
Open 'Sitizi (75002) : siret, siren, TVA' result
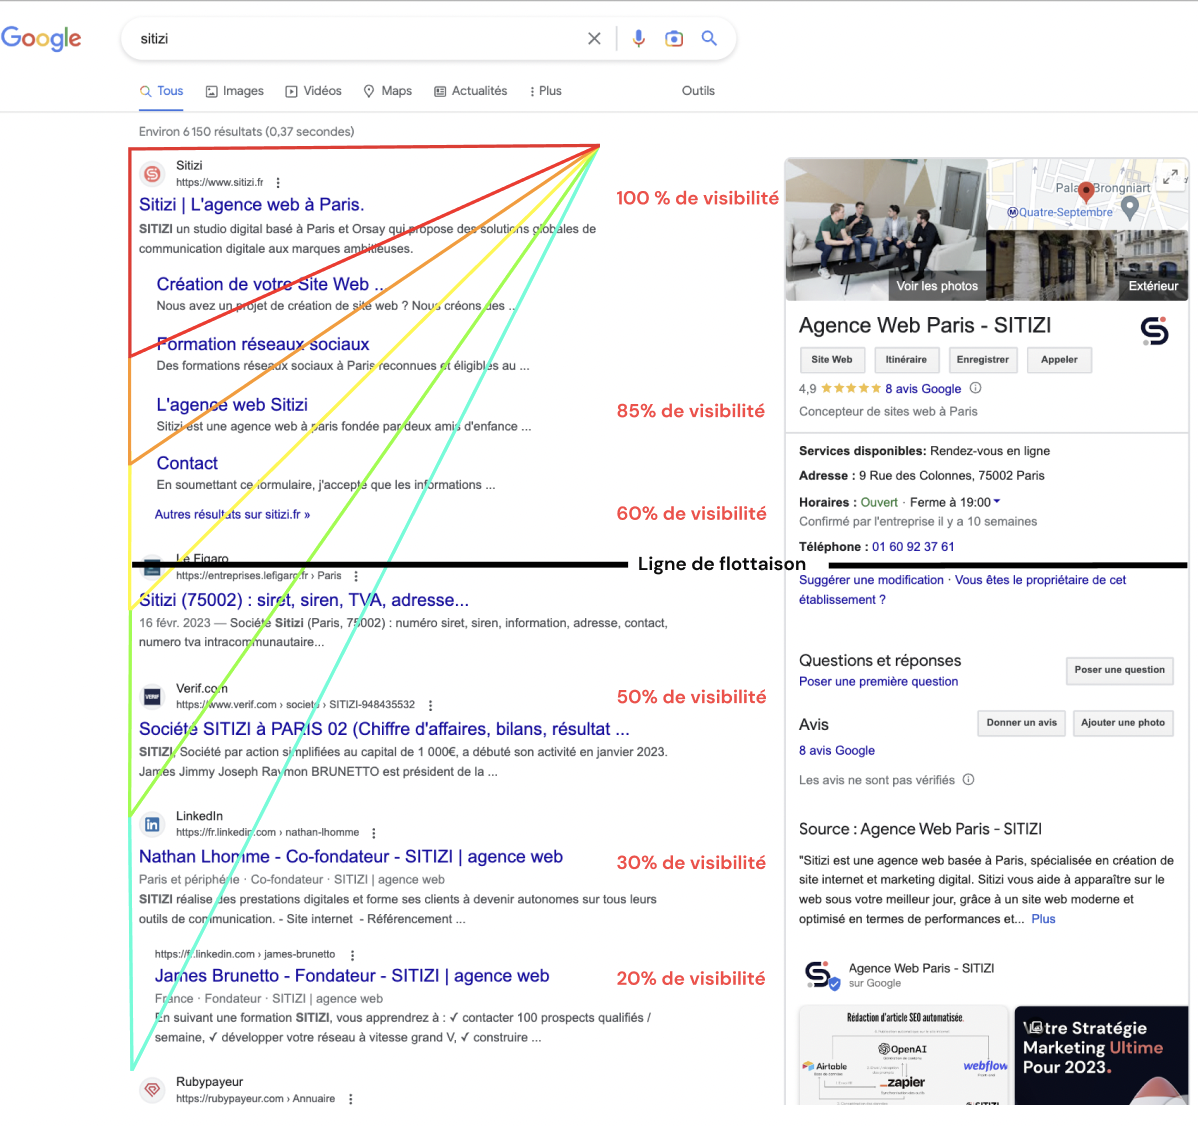[x=304, y=600]
